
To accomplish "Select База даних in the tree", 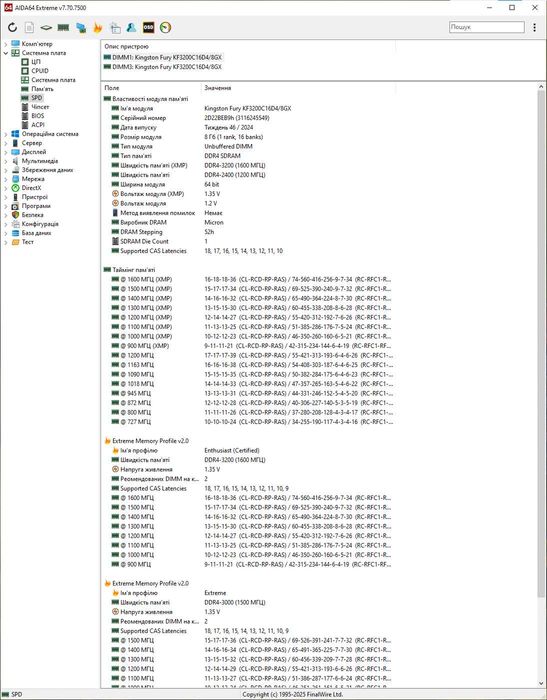I will (37, 233).
